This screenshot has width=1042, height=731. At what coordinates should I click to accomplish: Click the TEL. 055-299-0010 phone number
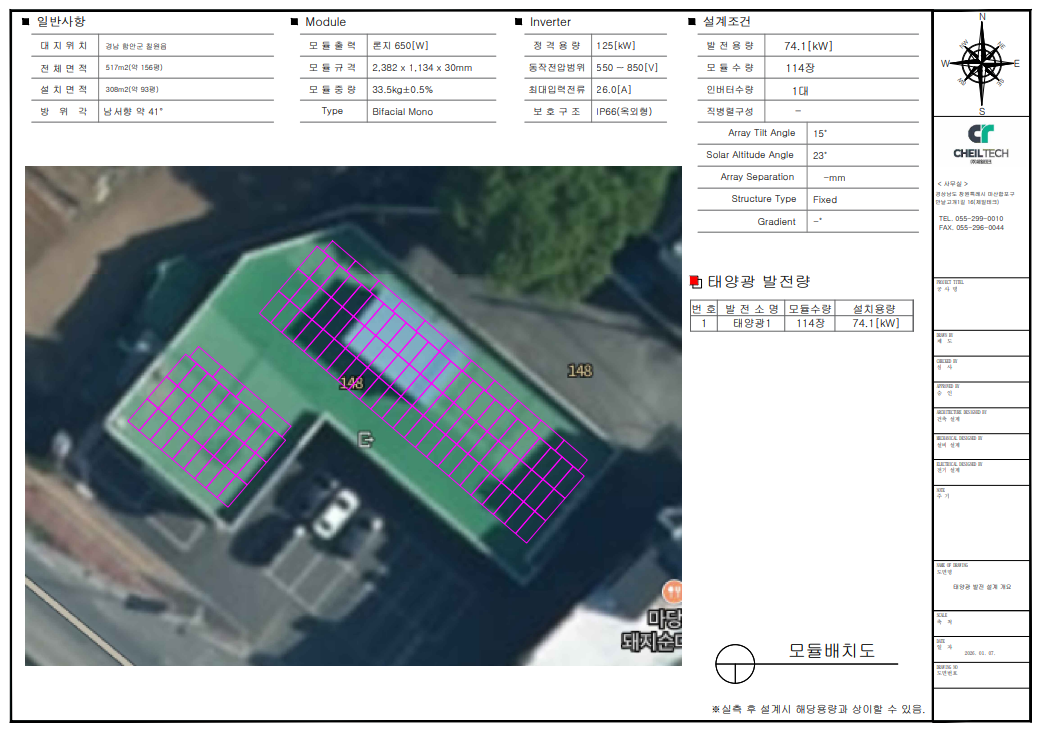pos(971,218)
